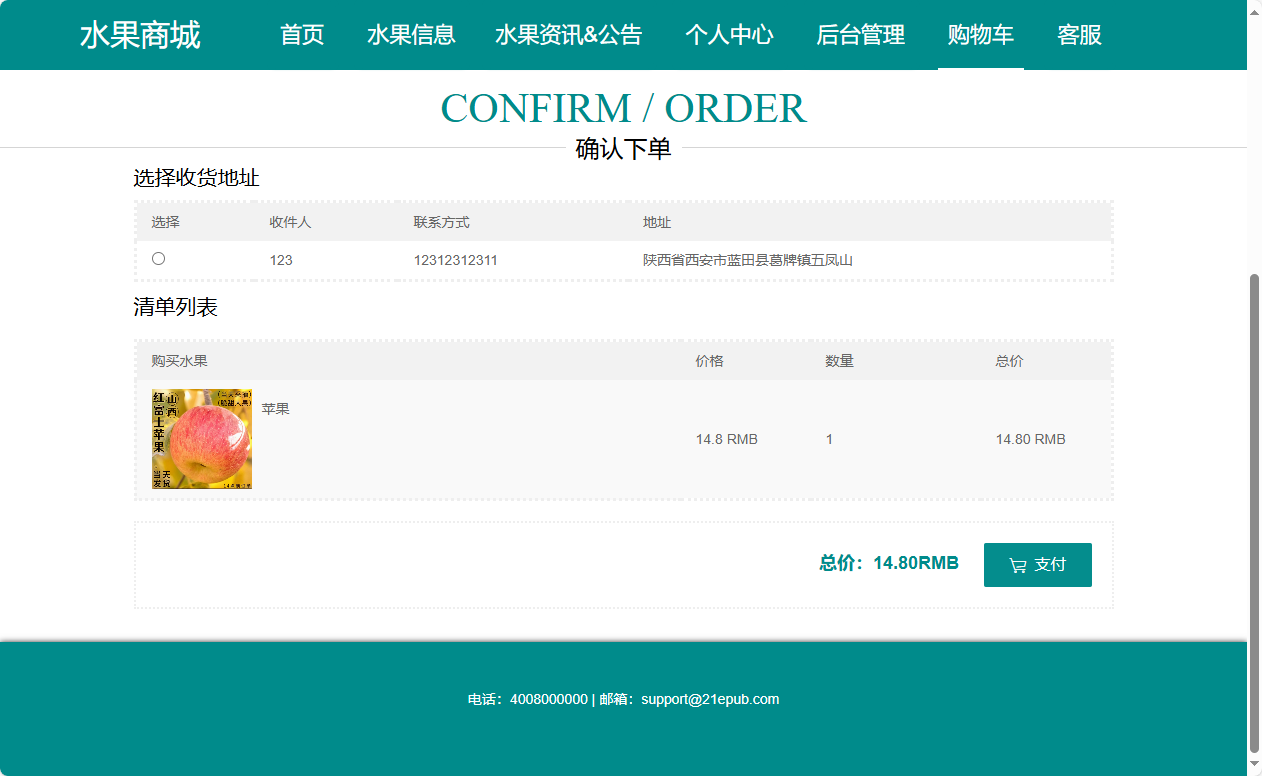The image size is (1262, 776).
Task: Open the 客服 customer service page
Action: click(1078, 35)
